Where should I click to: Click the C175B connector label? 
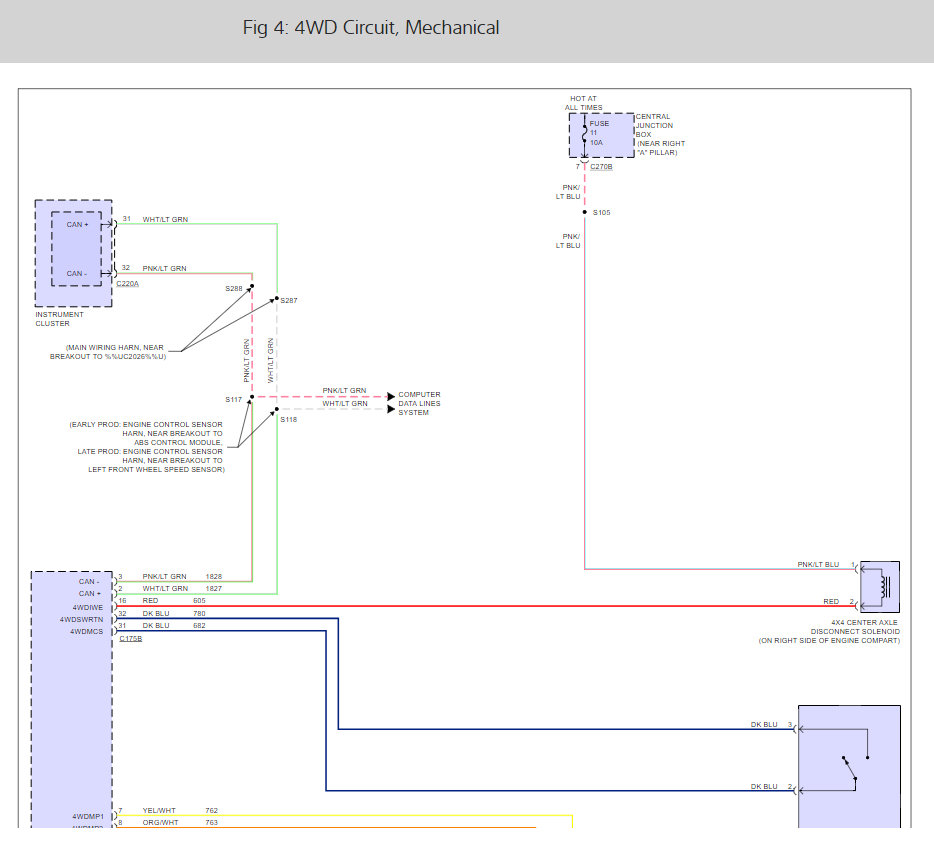tap(130, 639)
